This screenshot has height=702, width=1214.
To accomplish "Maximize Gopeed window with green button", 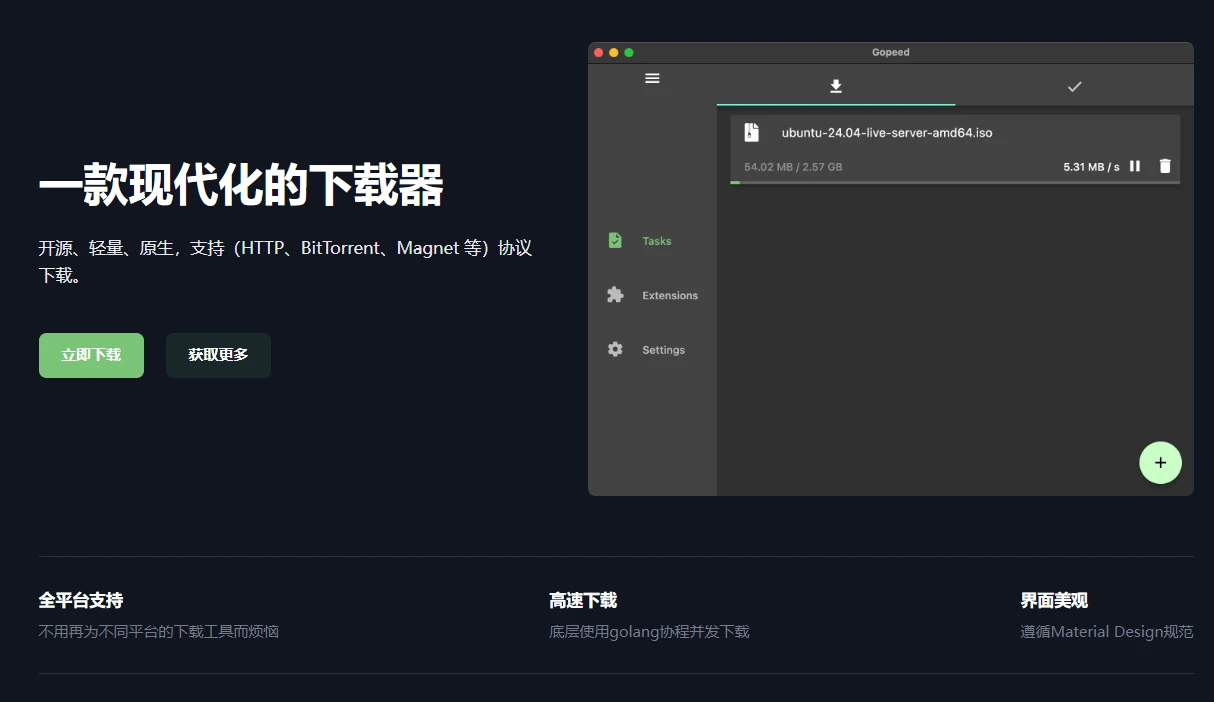I will [x=629, y=53].
